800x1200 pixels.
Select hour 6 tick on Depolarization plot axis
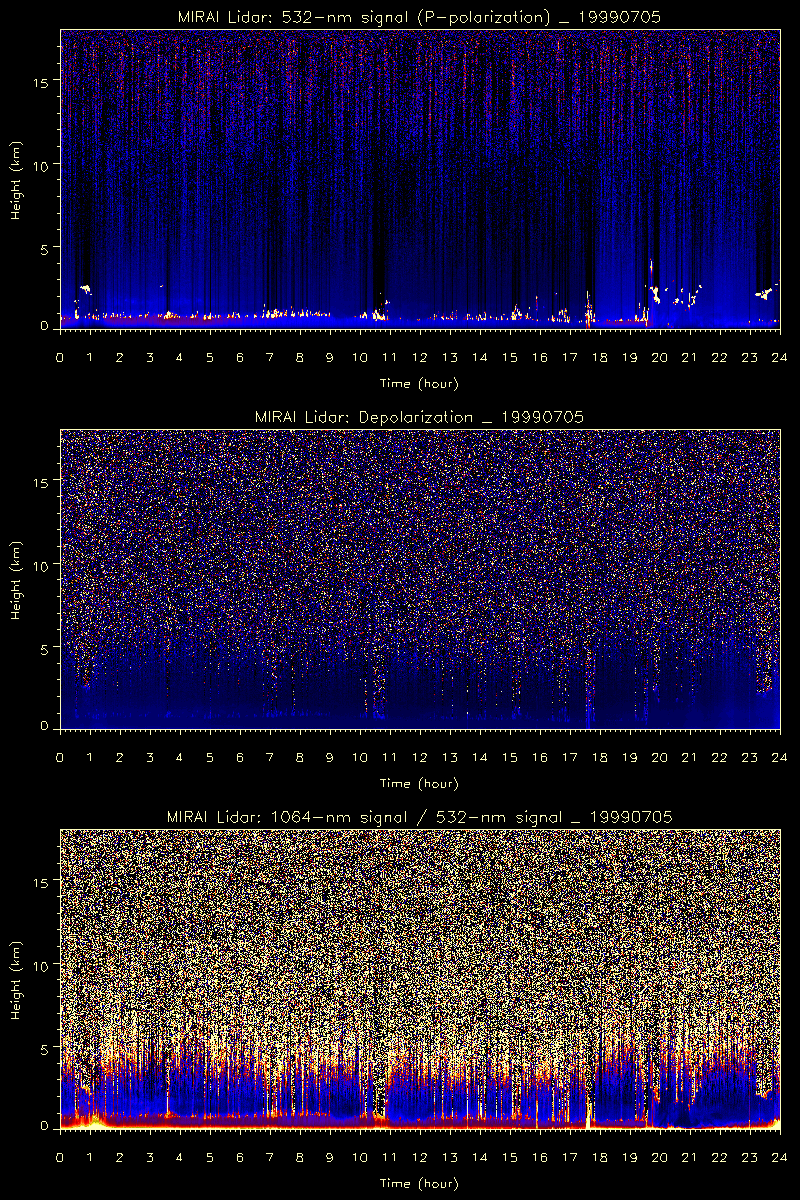click(x=239, y=757)
